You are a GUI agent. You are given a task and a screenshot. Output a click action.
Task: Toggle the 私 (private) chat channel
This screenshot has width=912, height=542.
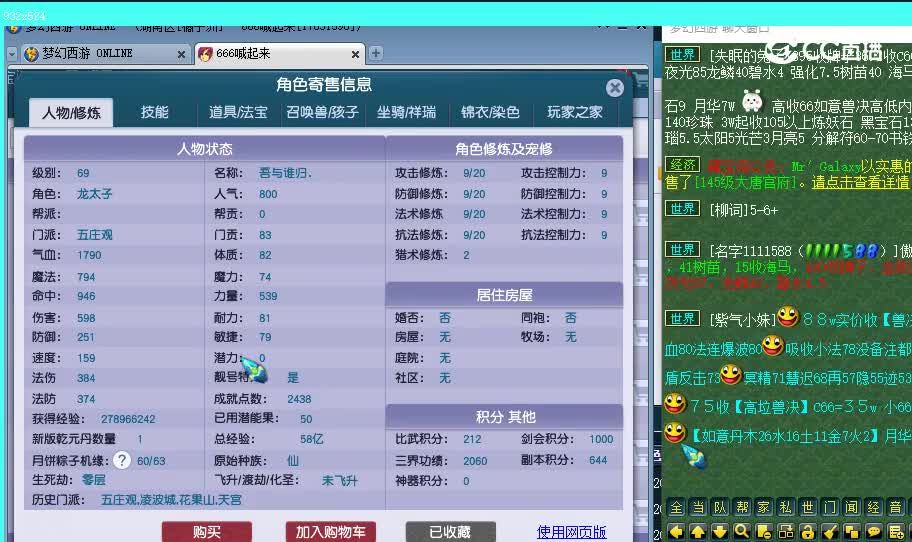[x=786, y=508]
